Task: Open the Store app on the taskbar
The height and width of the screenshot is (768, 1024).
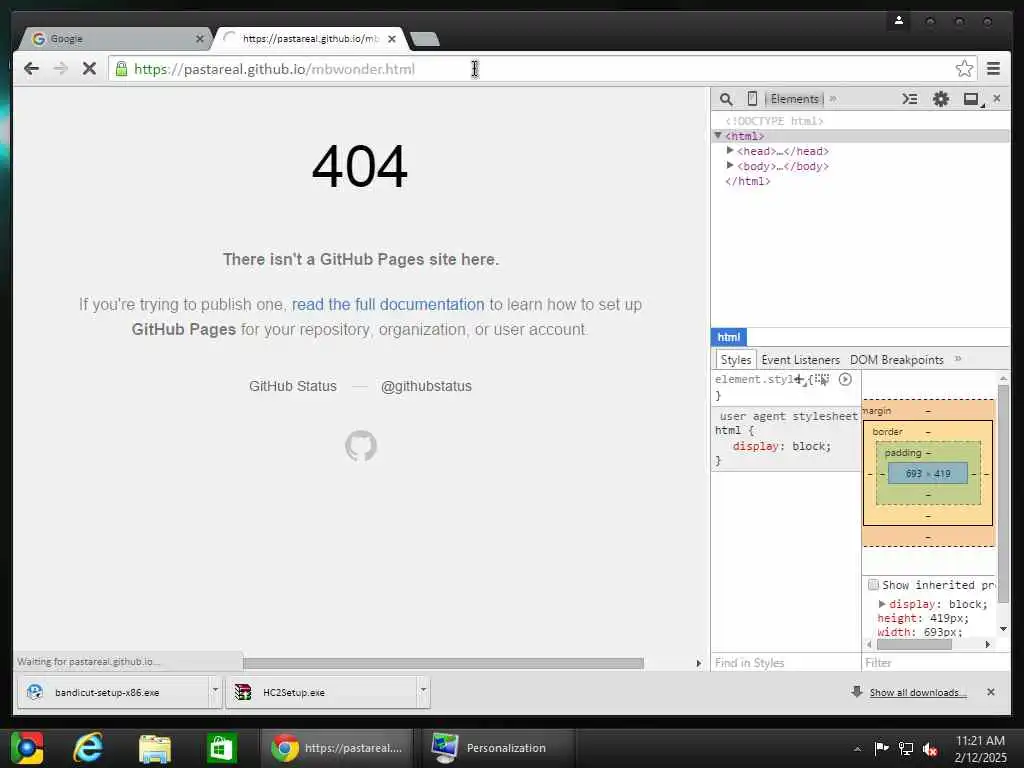Action: point(221,748)
